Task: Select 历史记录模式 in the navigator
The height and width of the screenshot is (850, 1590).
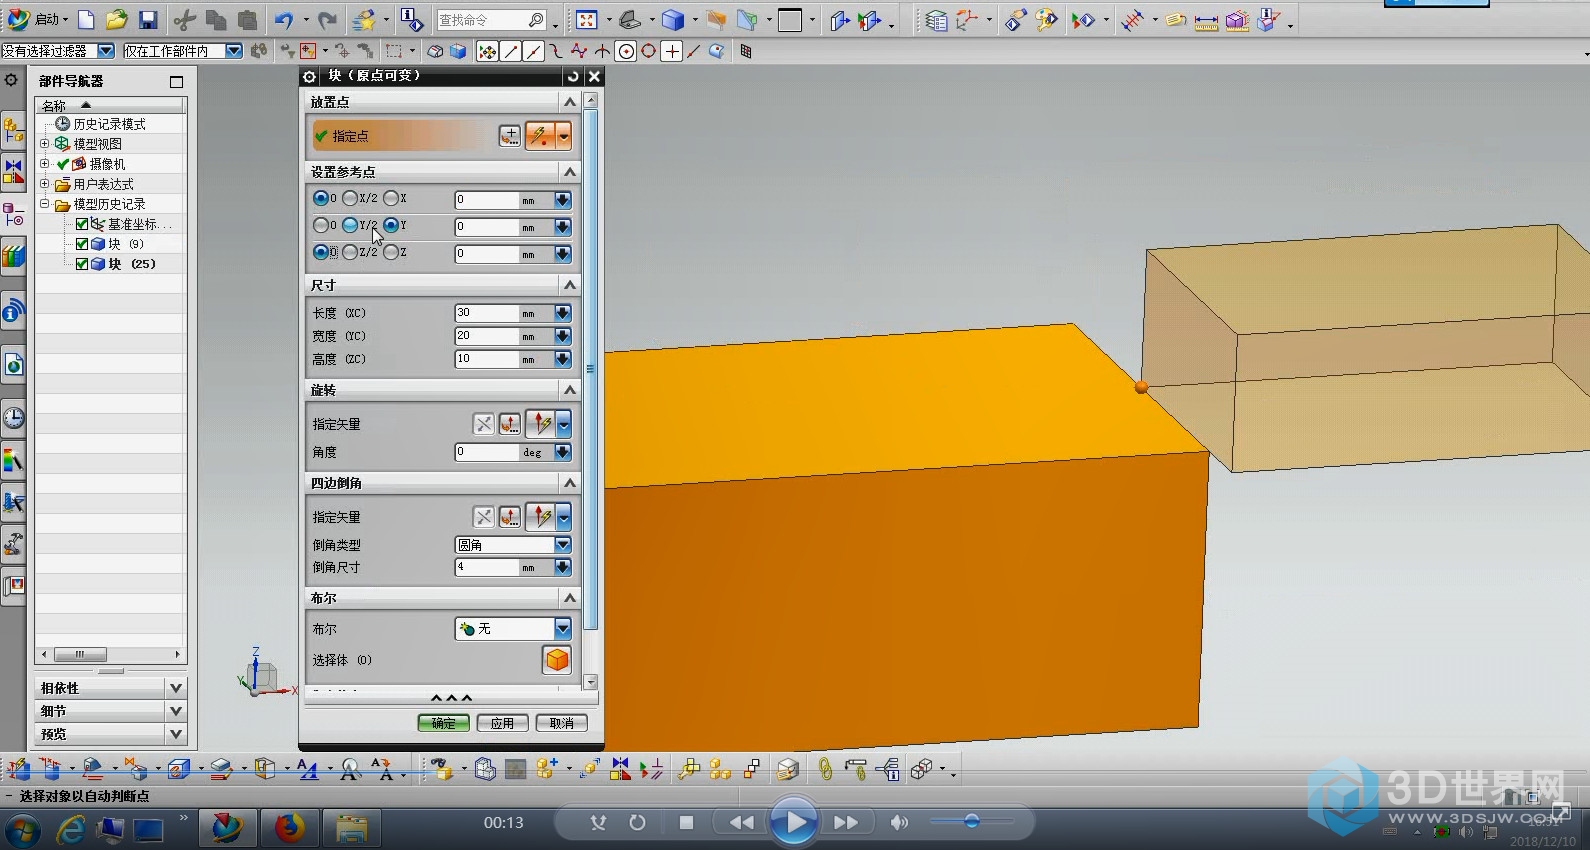Action: tap(109, 124)
